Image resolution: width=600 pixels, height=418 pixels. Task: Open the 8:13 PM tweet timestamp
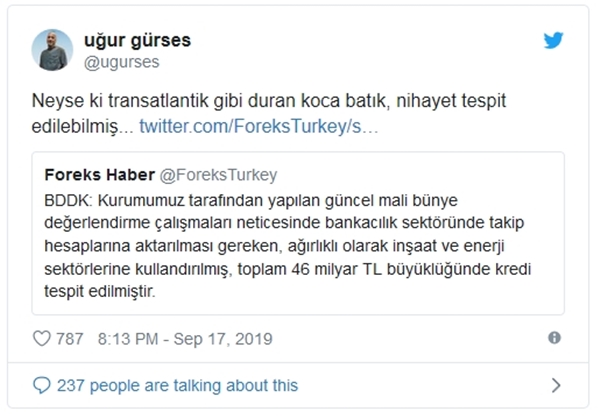point(127,339)
